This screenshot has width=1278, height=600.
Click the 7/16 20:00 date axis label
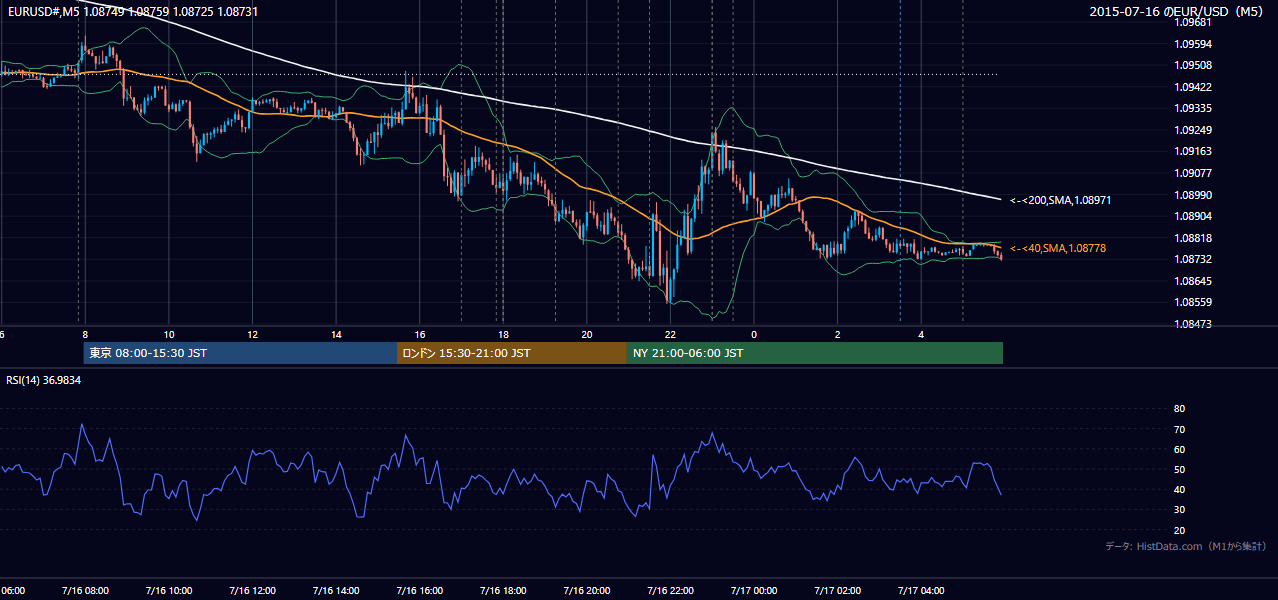(587, 590)
